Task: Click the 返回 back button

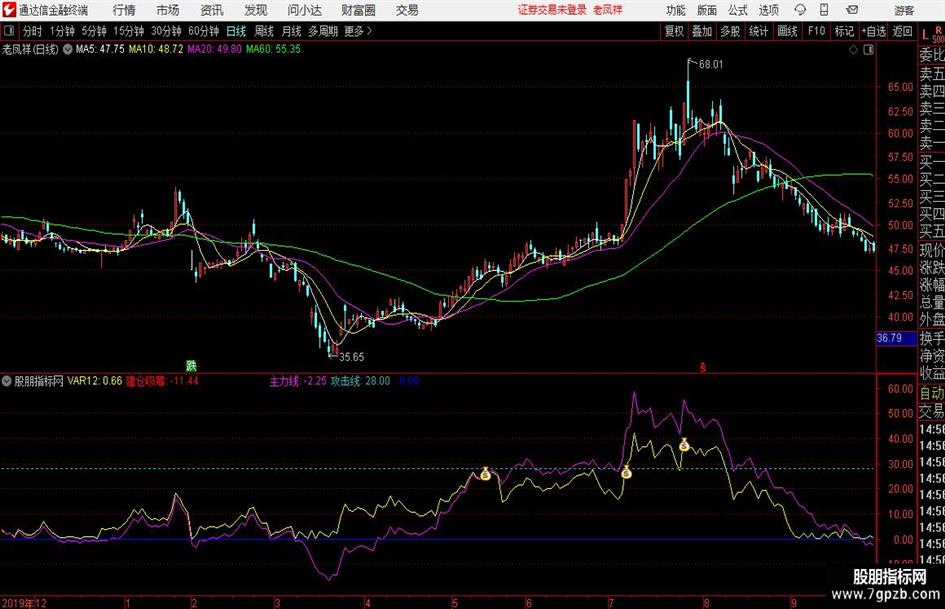Action: point(902,31)
